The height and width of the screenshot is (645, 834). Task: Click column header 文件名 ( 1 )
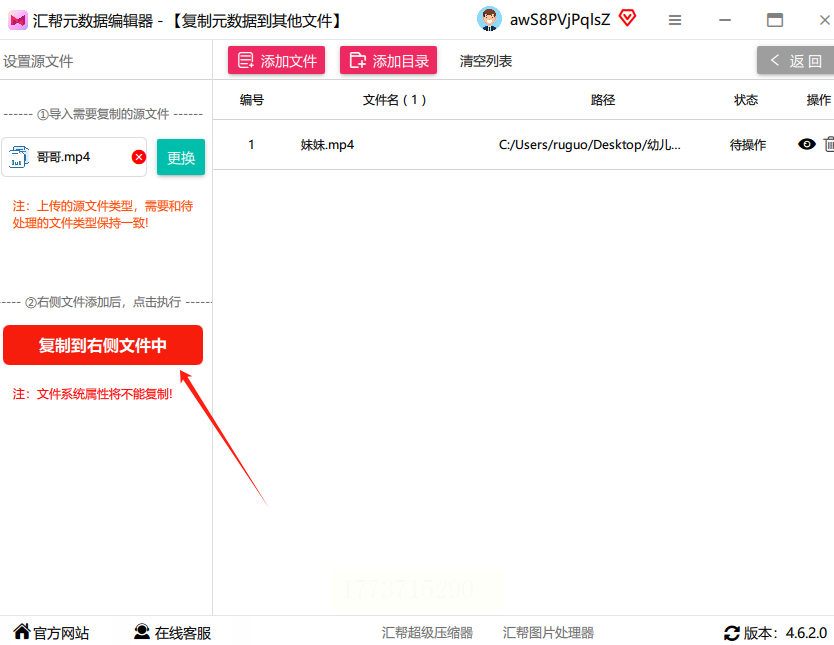394,100
